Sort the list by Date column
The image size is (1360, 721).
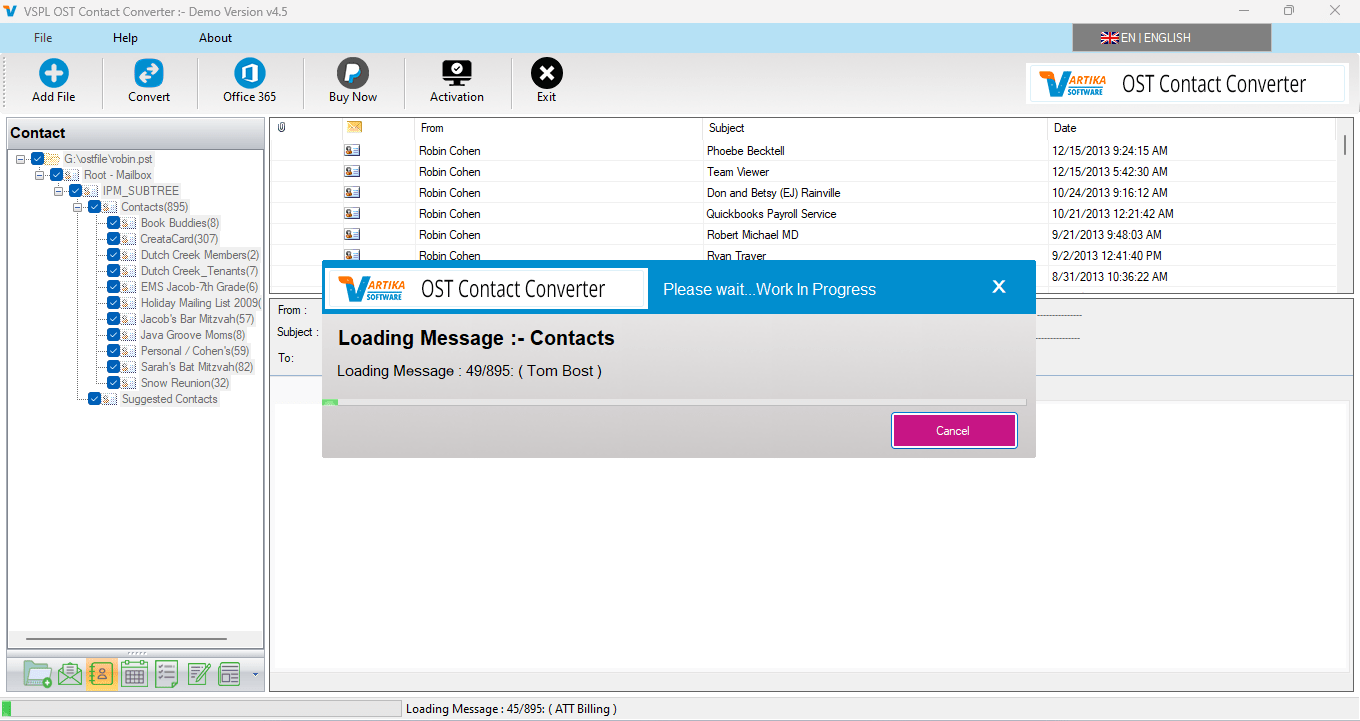1191,128
